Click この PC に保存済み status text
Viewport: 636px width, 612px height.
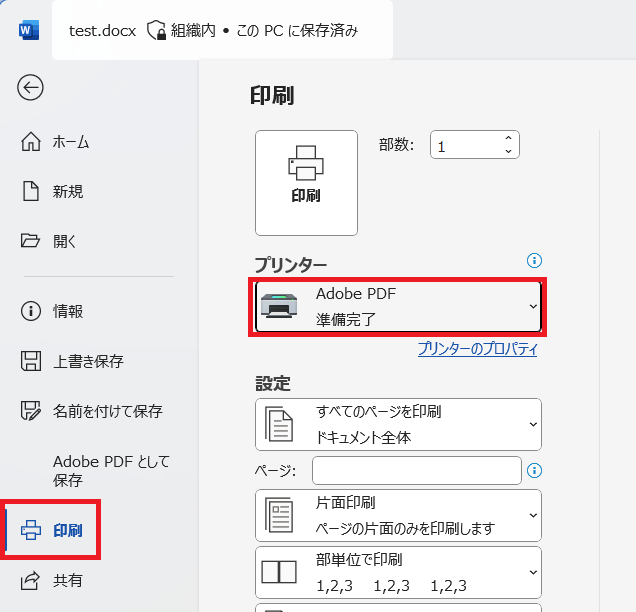[297, 30]
